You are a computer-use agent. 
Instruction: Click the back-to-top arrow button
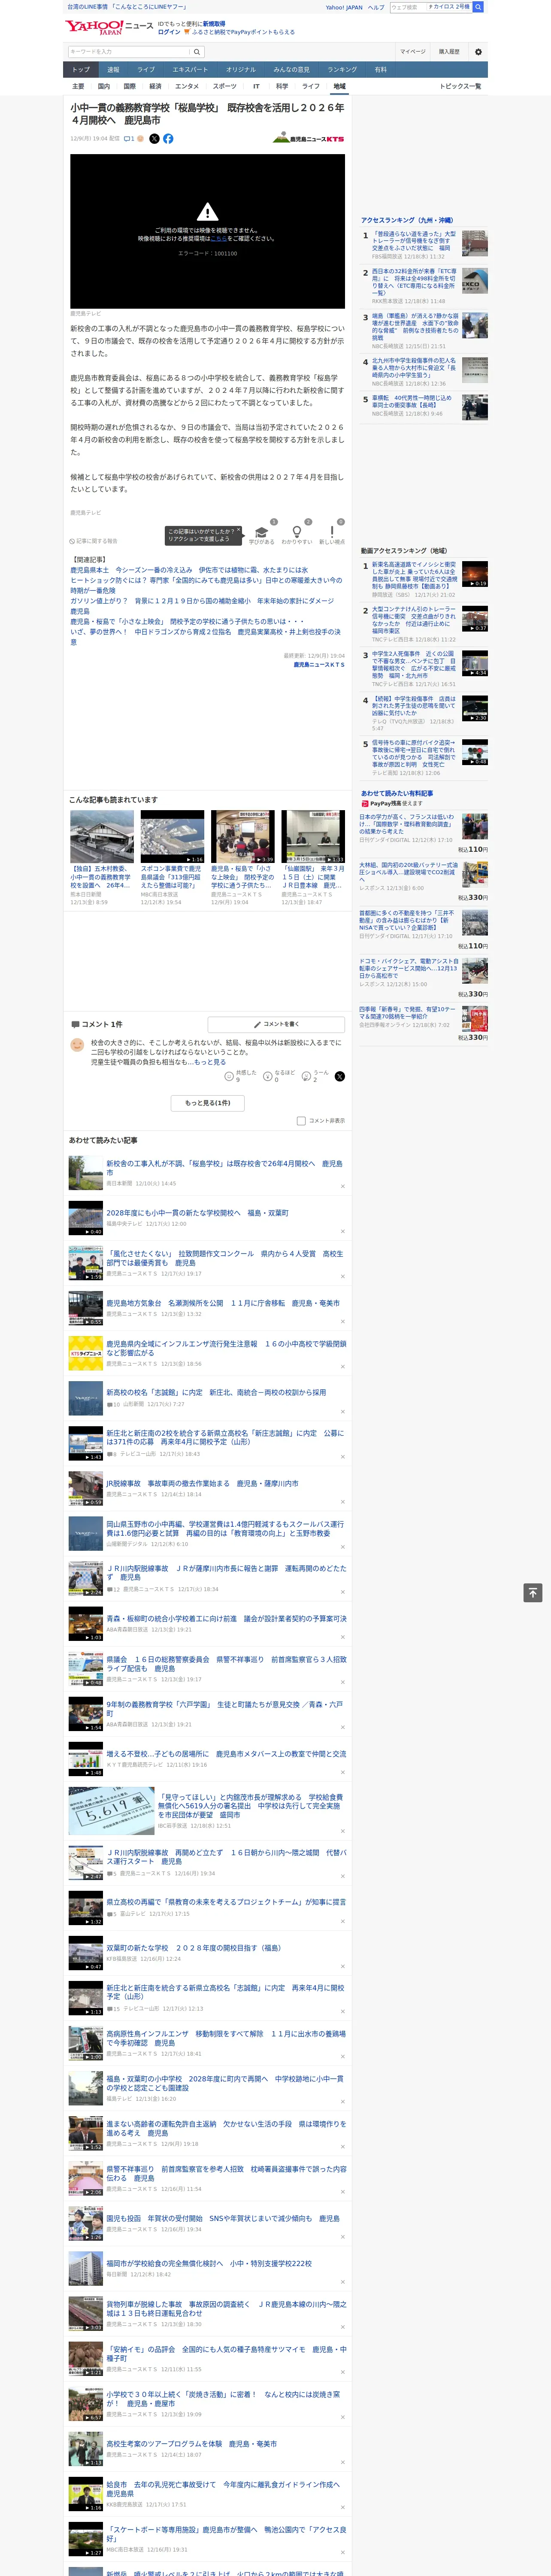532,1593
